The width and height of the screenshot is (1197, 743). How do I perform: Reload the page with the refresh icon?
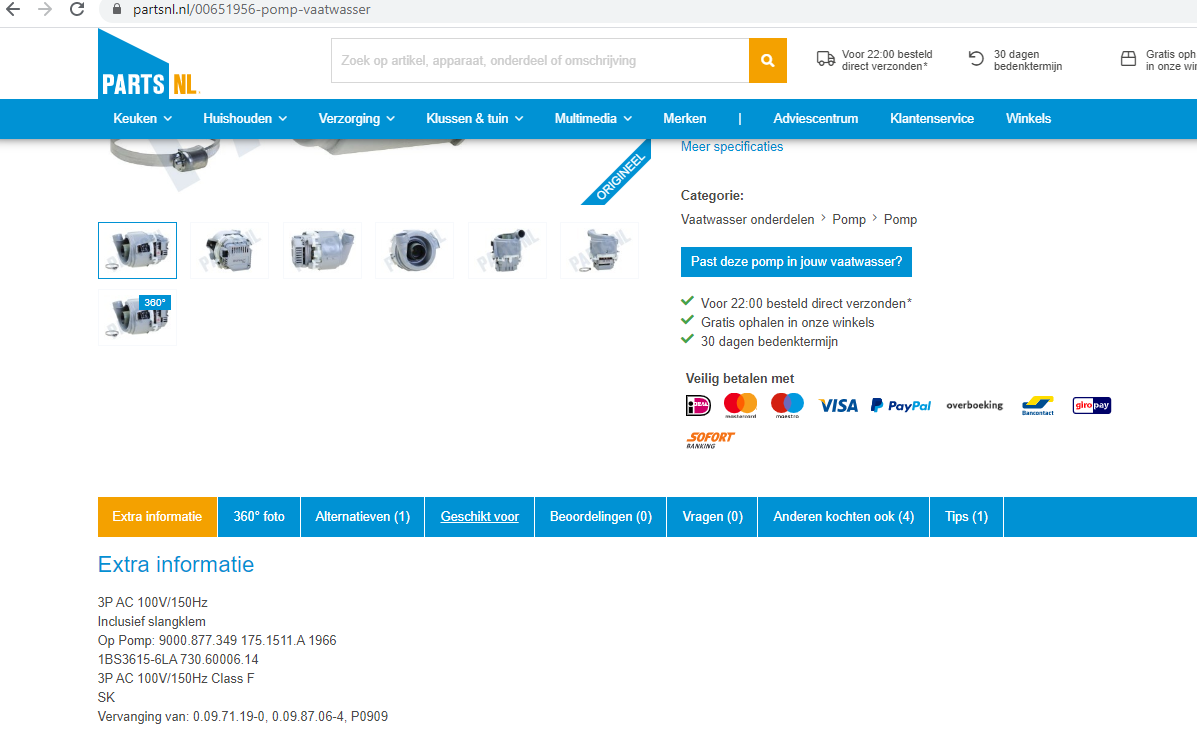tap(77, 10)
